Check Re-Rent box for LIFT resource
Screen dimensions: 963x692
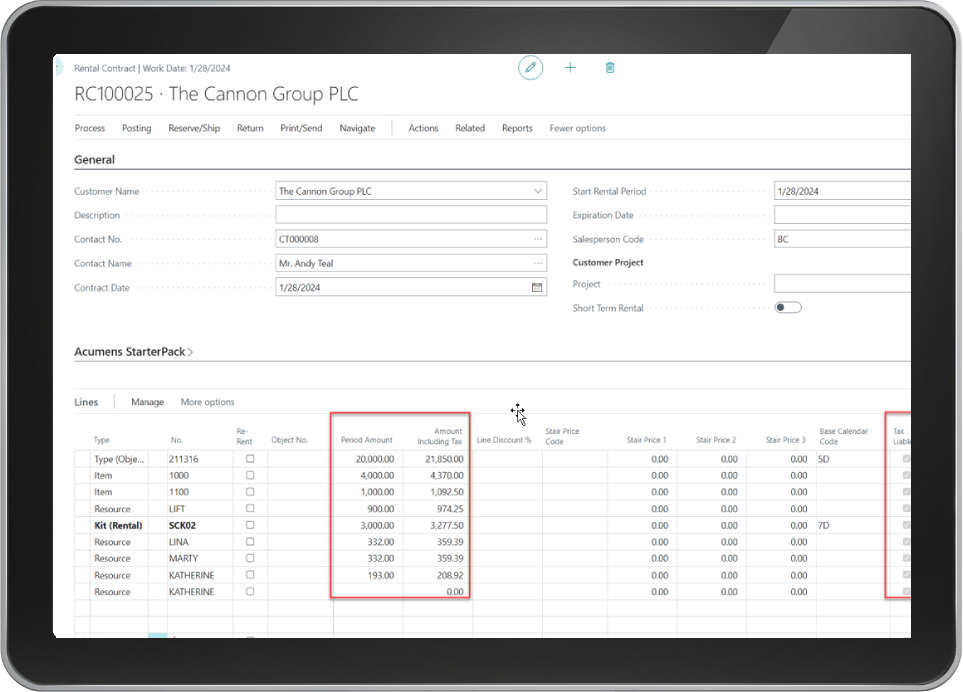(x=250, y=508)
